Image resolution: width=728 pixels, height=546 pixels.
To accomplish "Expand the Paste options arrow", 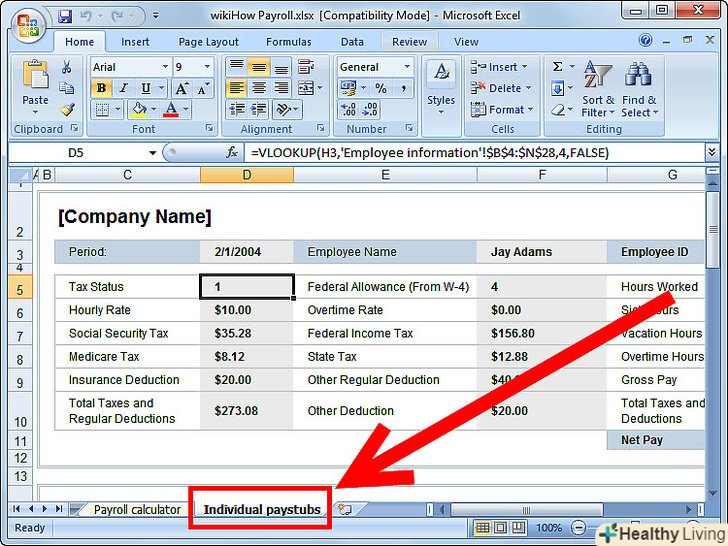I will (35, 112).
